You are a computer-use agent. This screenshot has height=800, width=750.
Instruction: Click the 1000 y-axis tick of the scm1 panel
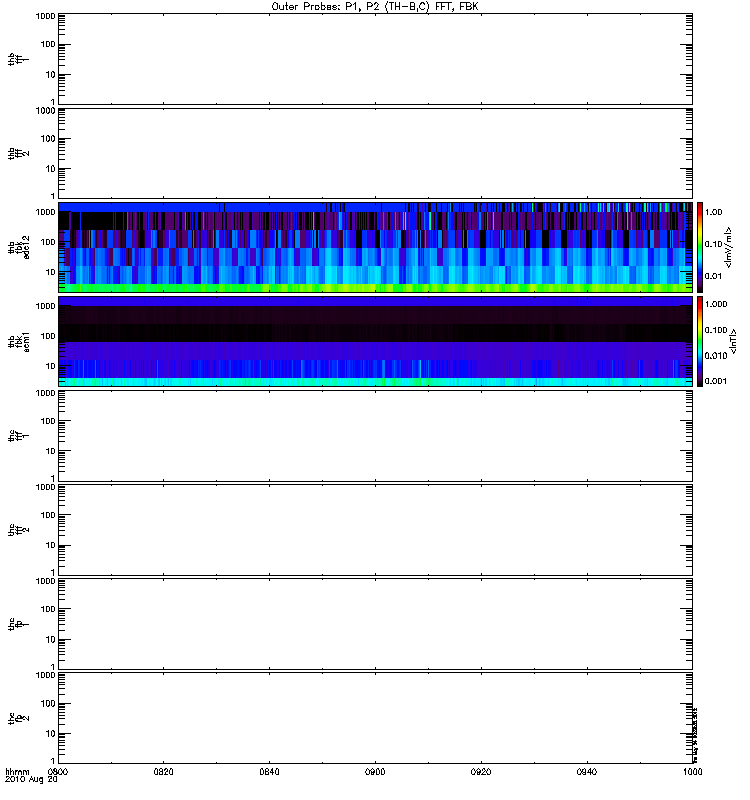point(45,306)
